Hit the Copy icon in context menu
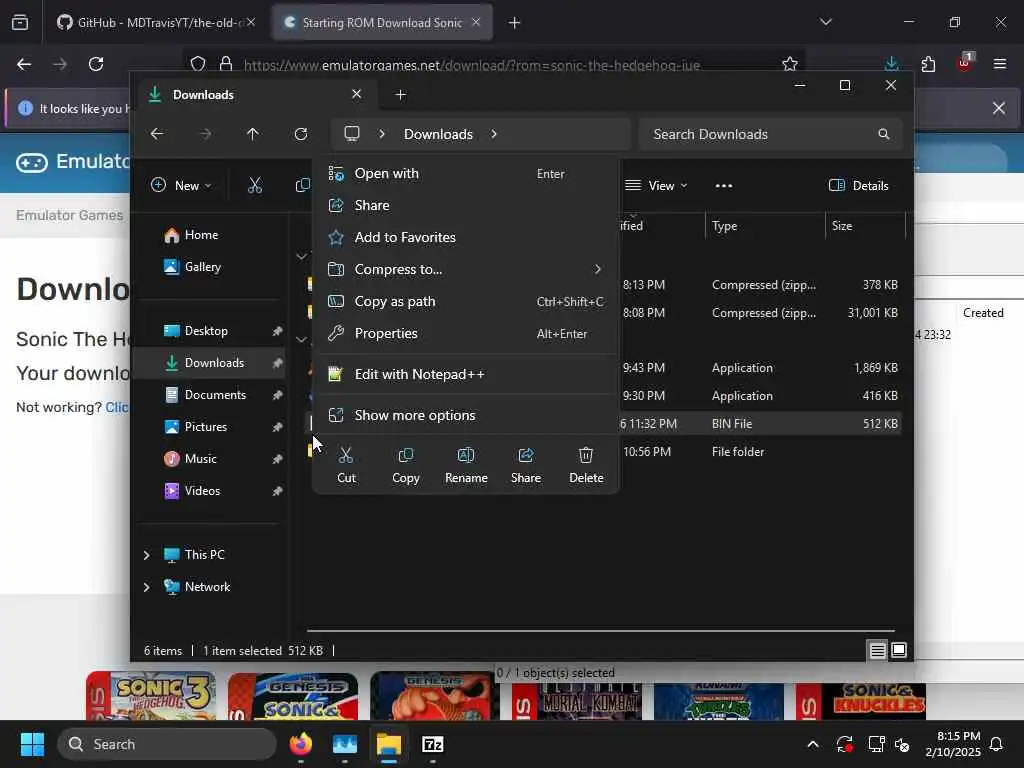 pos(406,465)
